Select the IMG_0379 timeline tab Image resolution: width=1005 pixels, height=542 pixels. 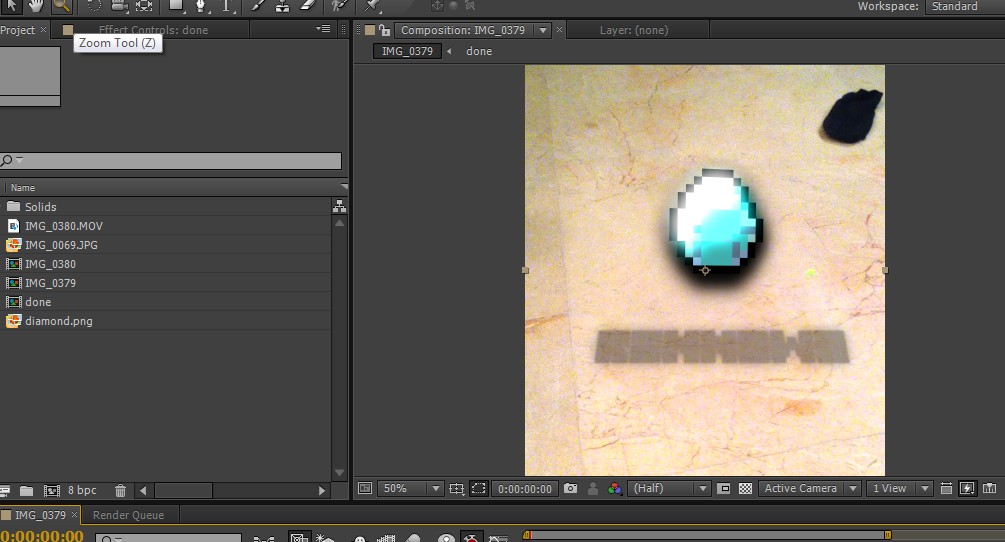point(40,515)
